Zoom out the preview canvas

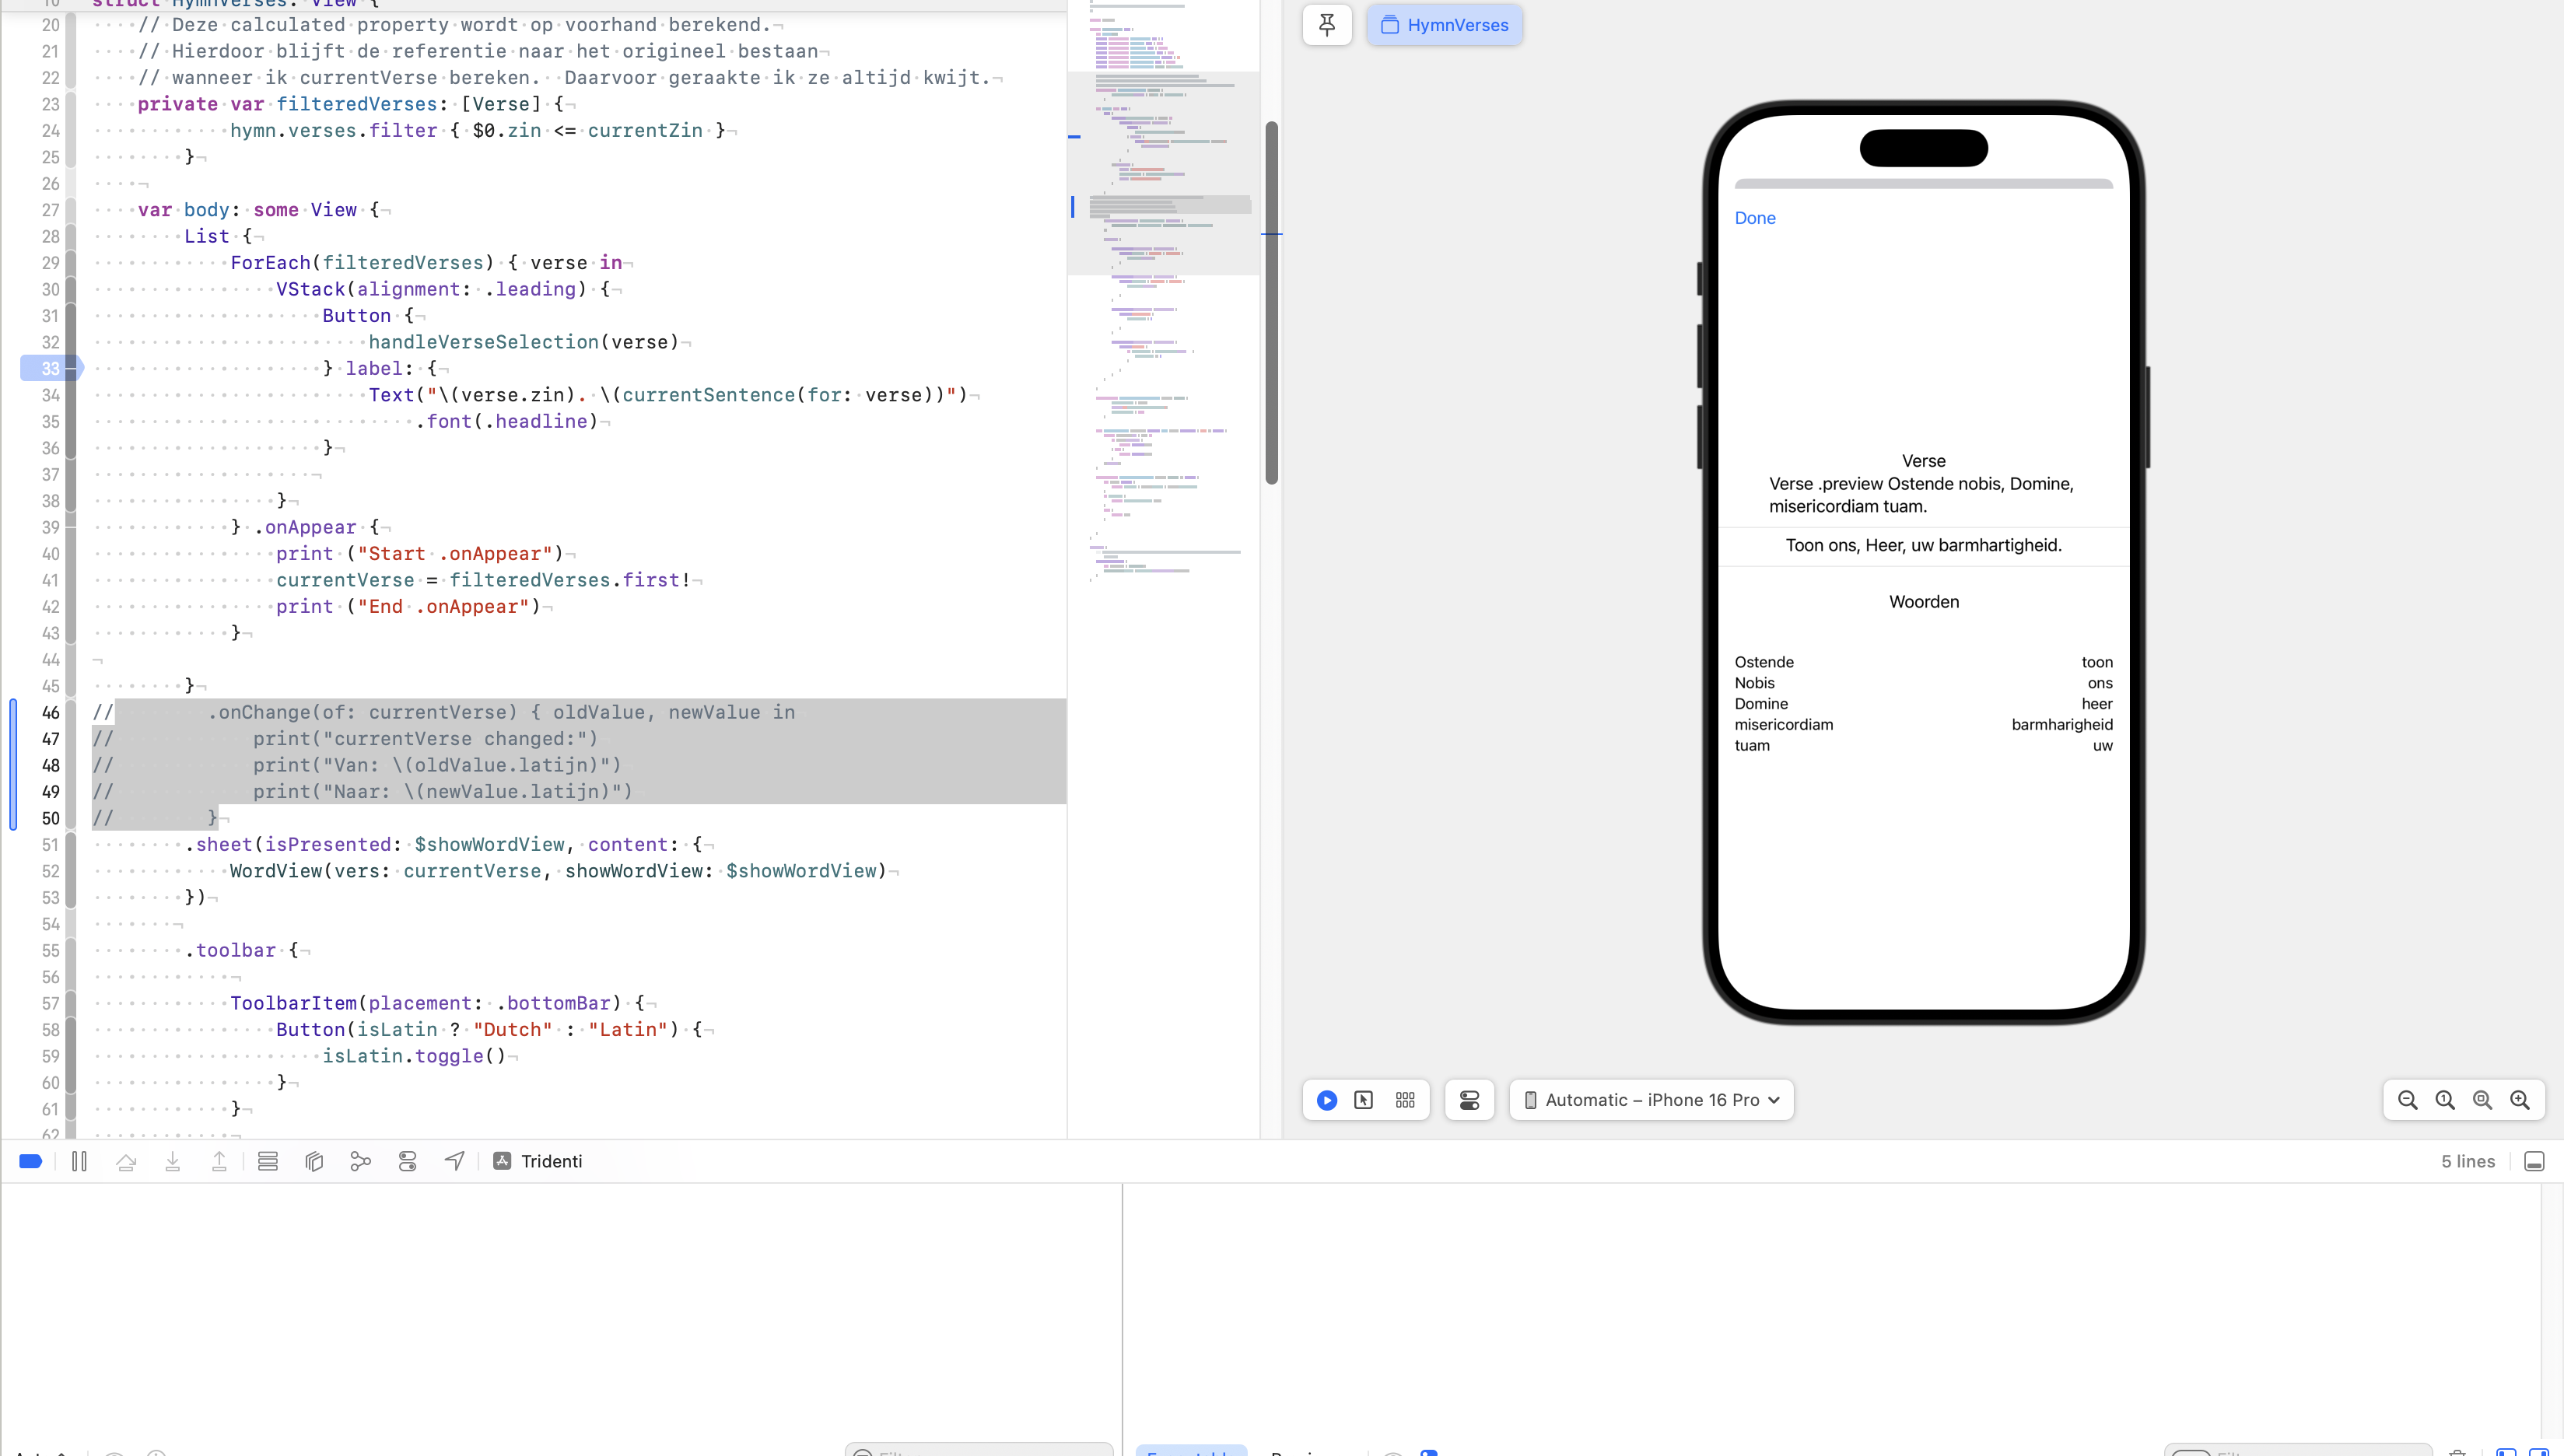(2407, 1100)
